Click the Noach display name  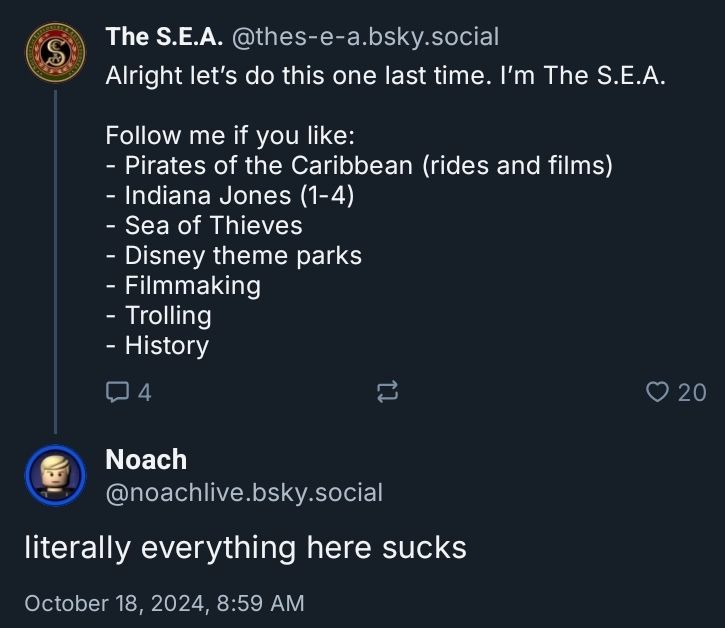(146, 460)
